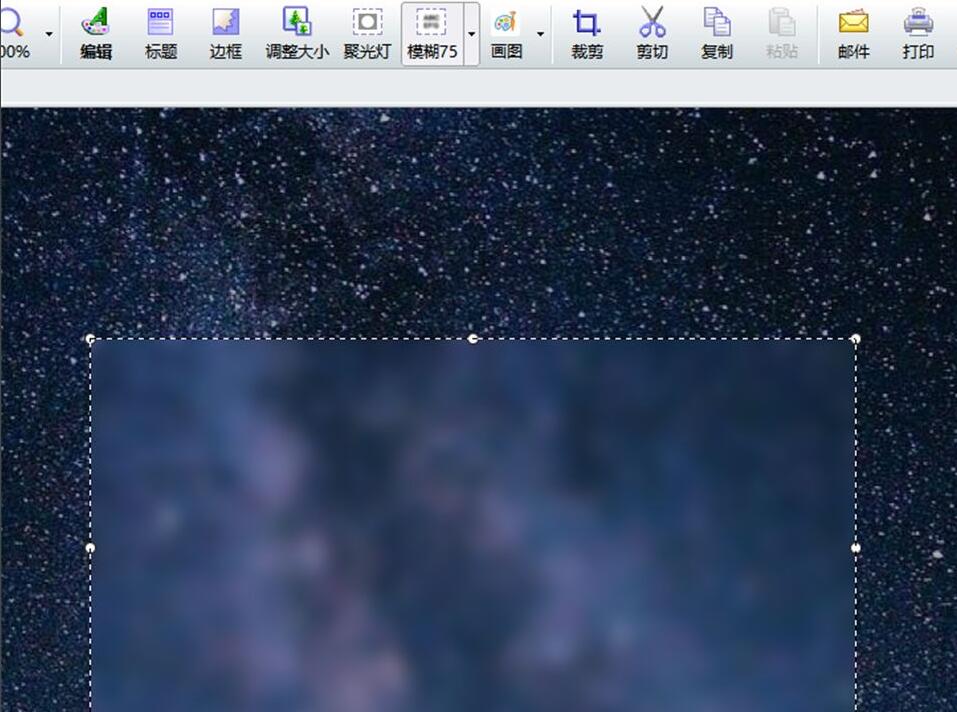The image size is (957, 712).
Task: Click the 邮件 (Email) envelope icon
Action: point(853,23)
